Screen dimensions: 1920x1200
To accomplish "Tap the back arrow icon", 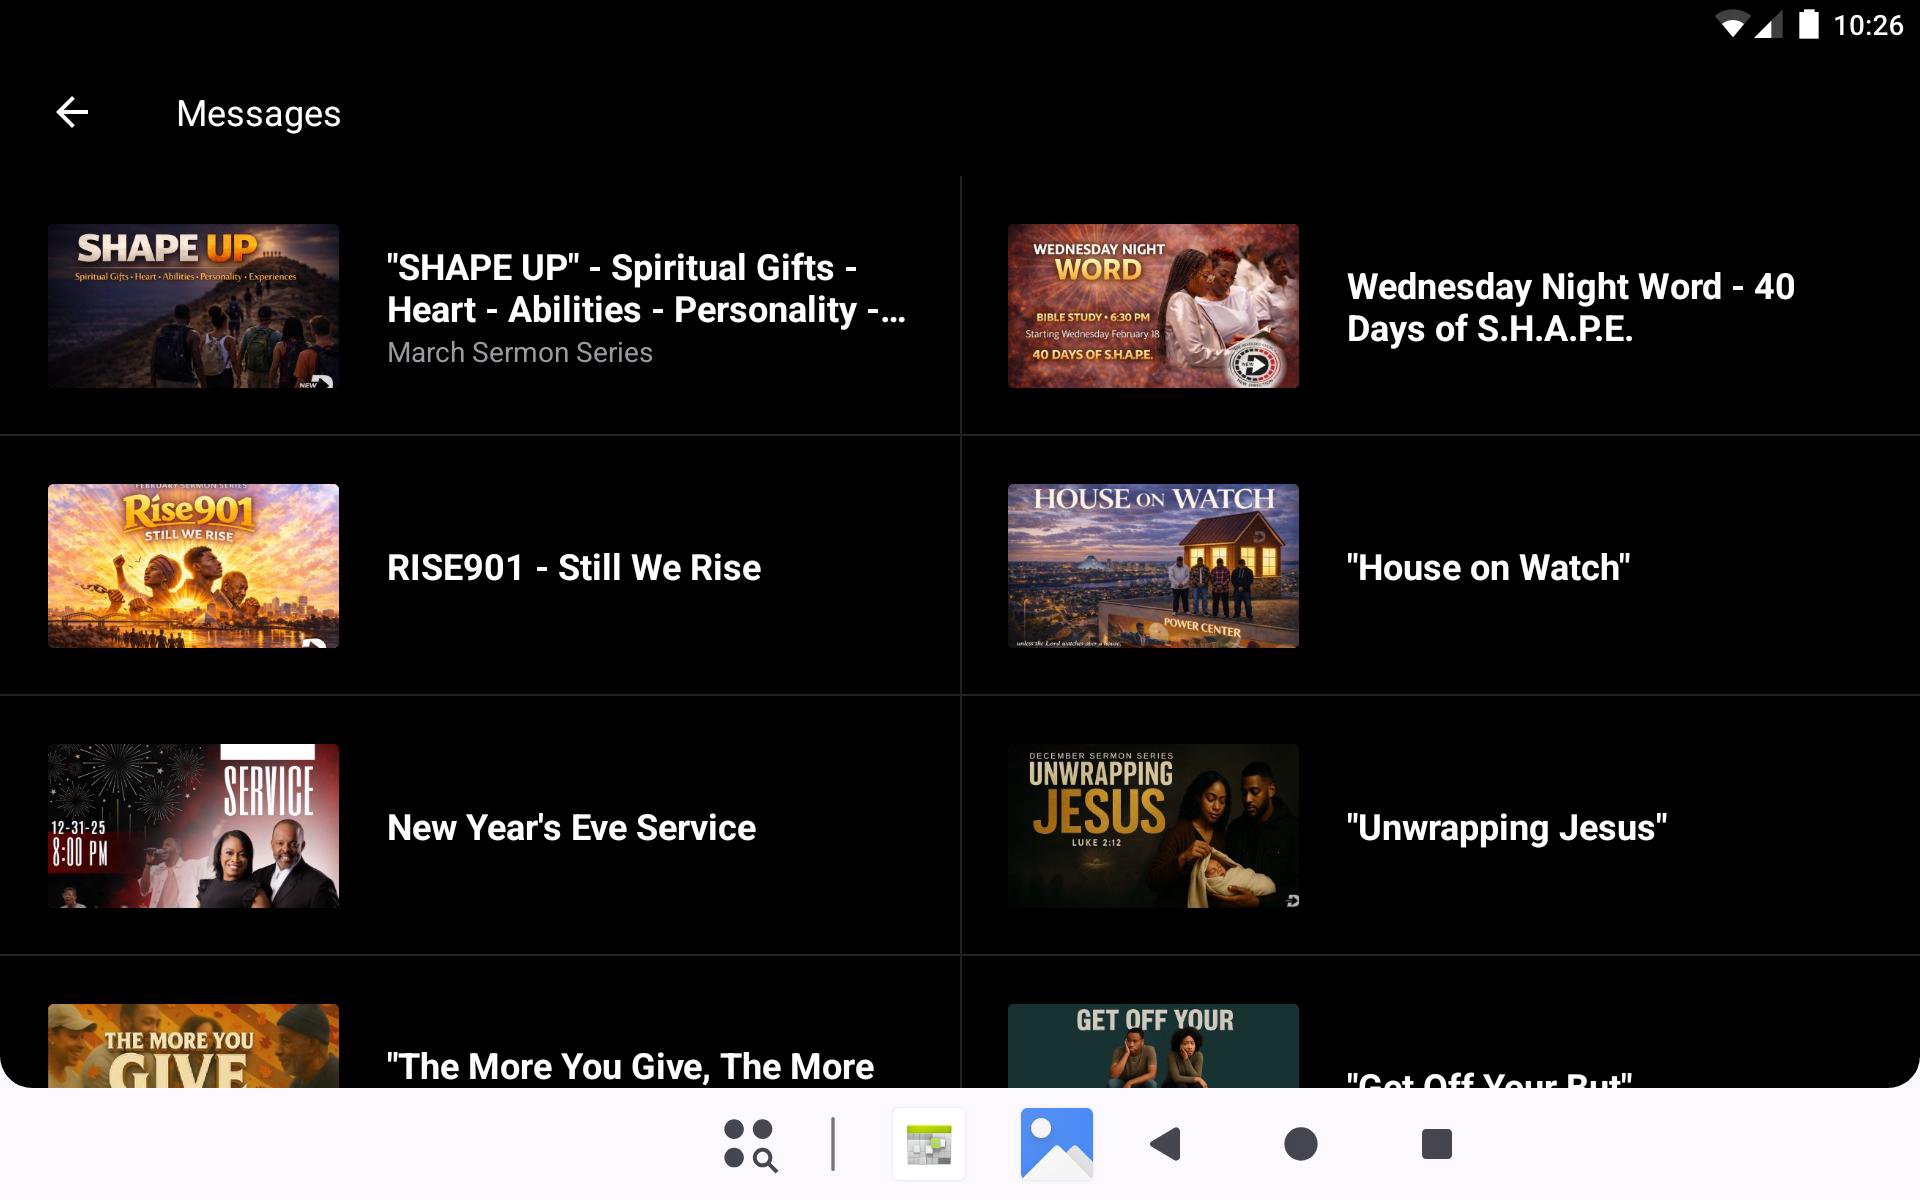I will click(72, 113).
